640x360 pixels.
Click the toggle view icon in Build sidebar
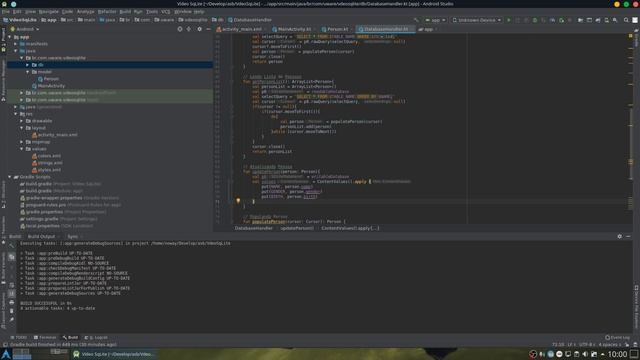[x=11, y=257]
